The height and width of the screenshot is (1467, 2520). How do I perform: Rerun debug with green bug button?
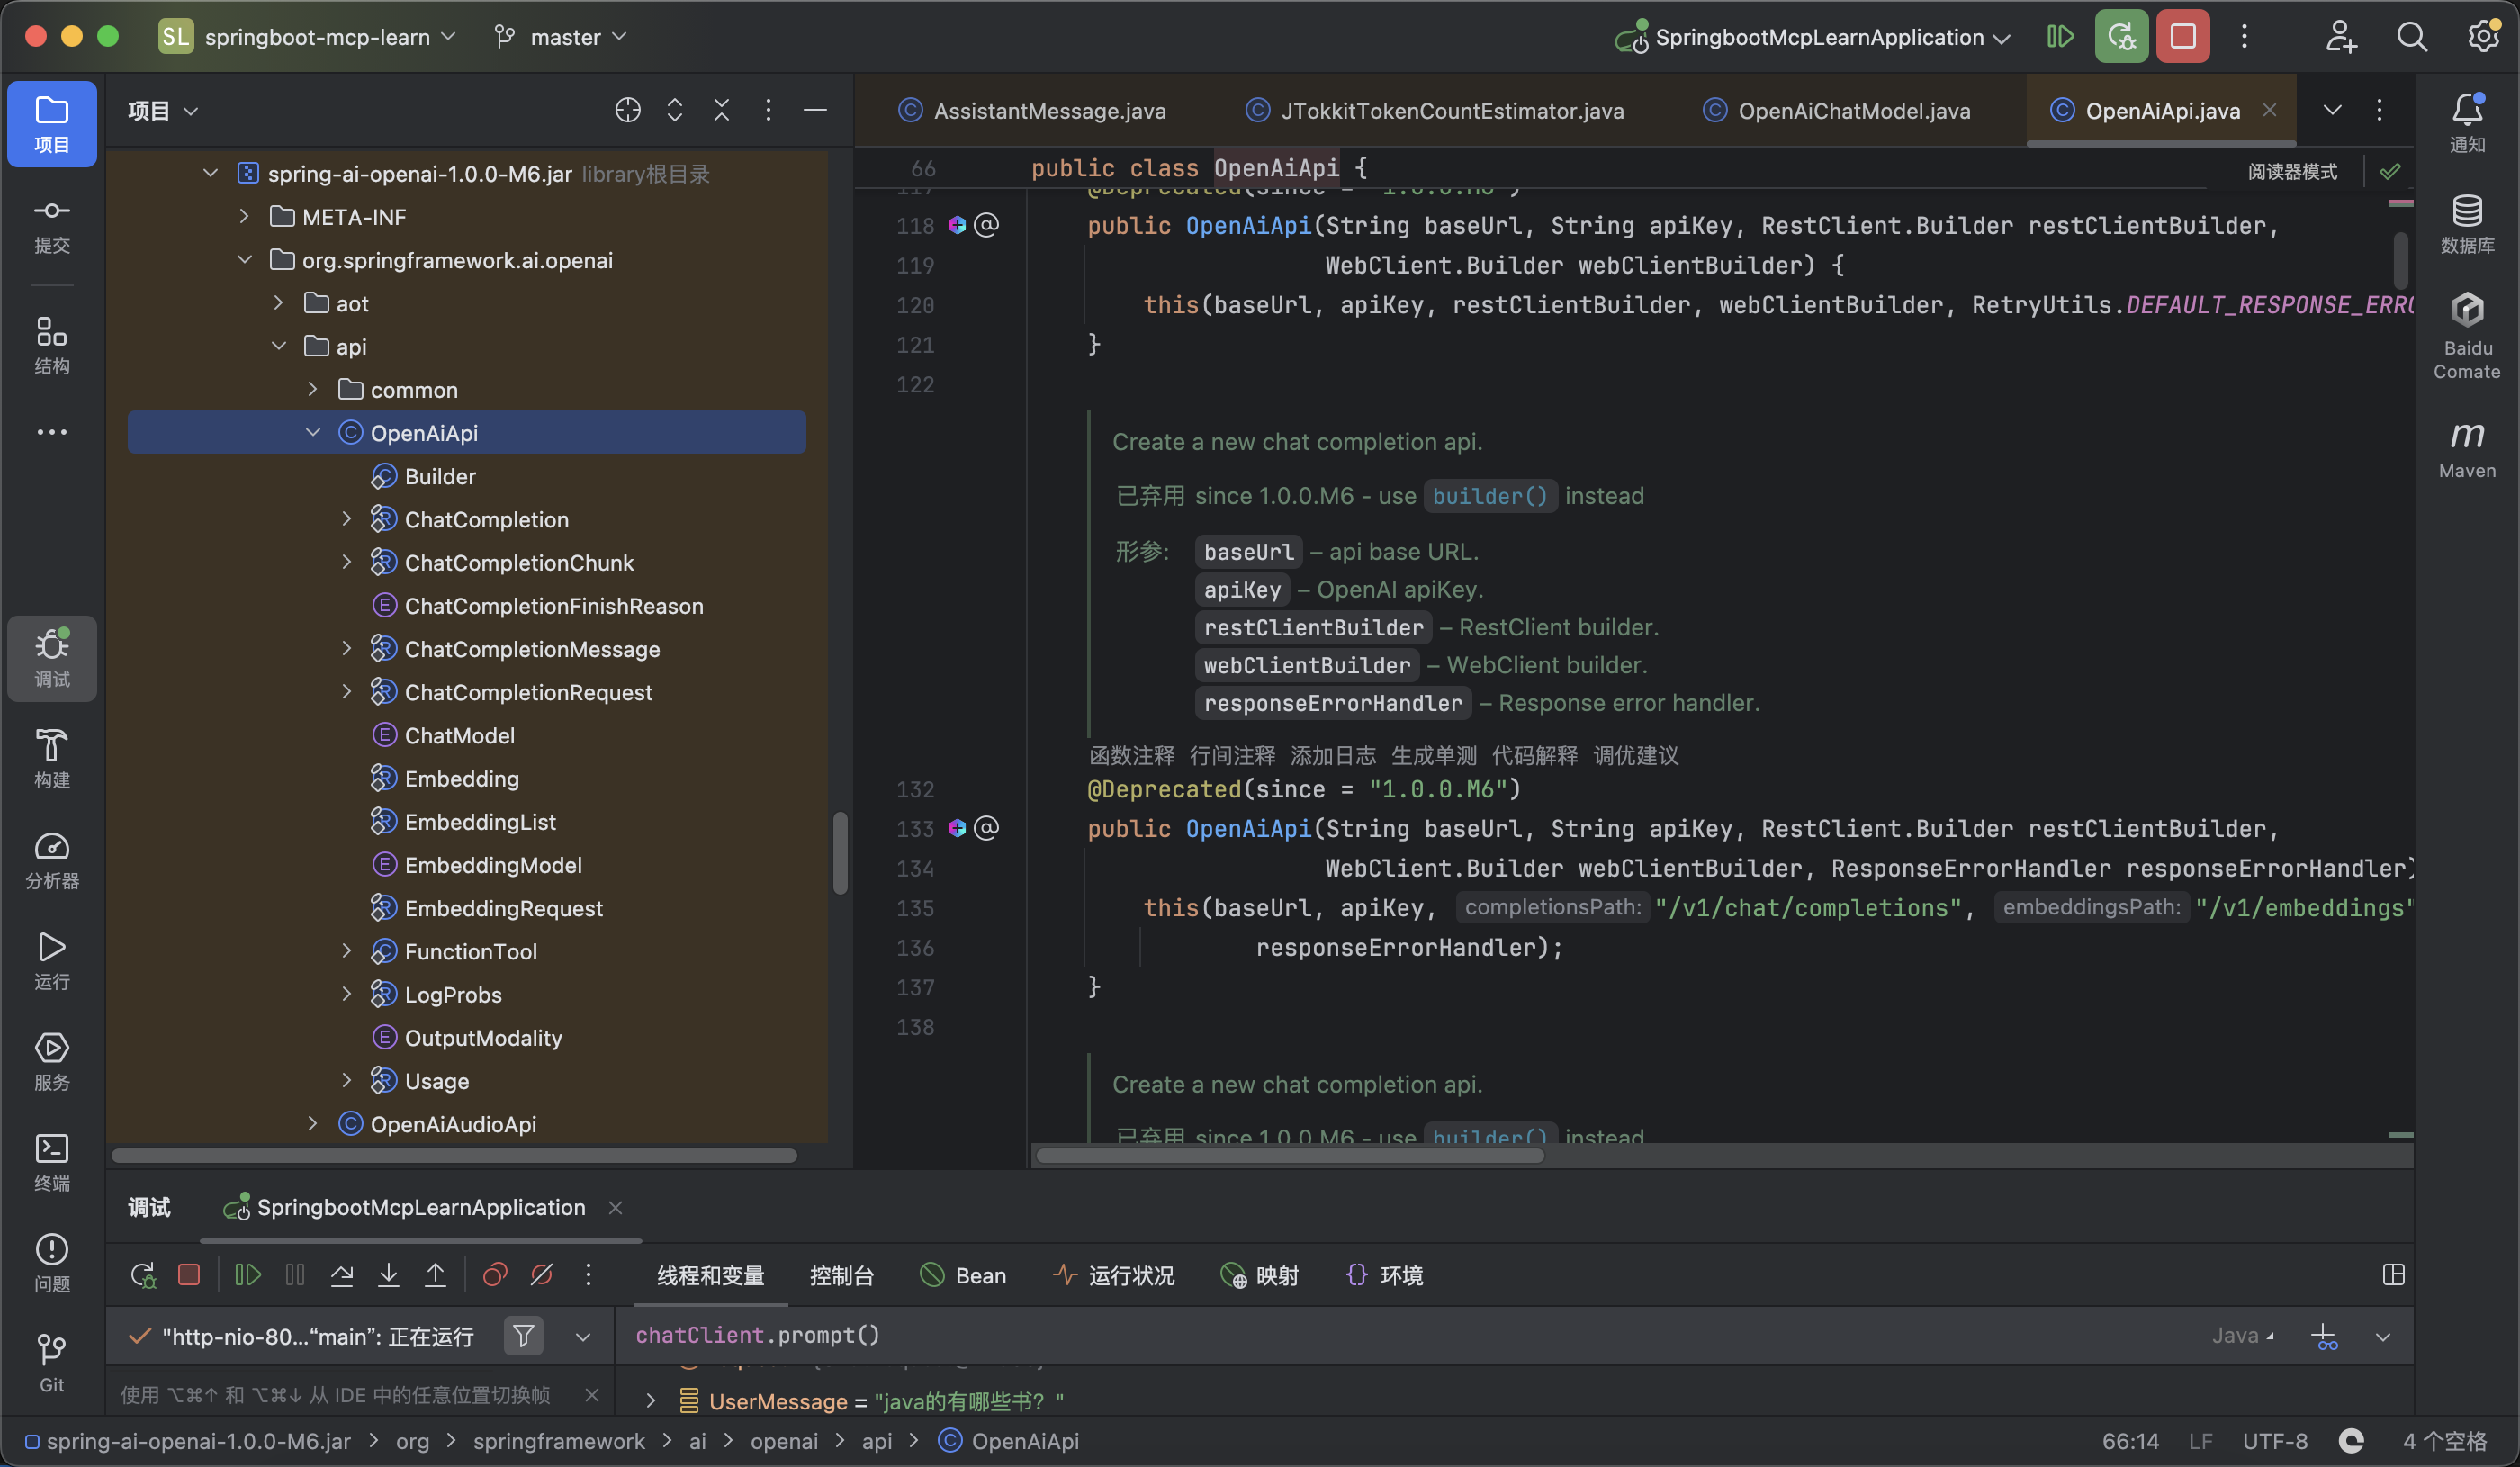(x=2122, y=37)
